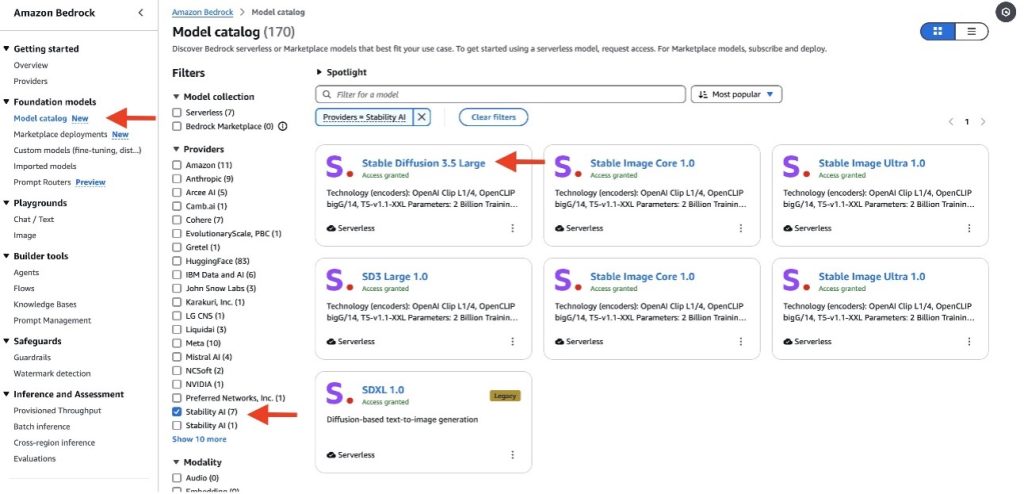Viewport: 1024px width, 494px height.
Task: Check the Cohere (7) provider filter
Action: pyautogui.click(x=177, y=220)
